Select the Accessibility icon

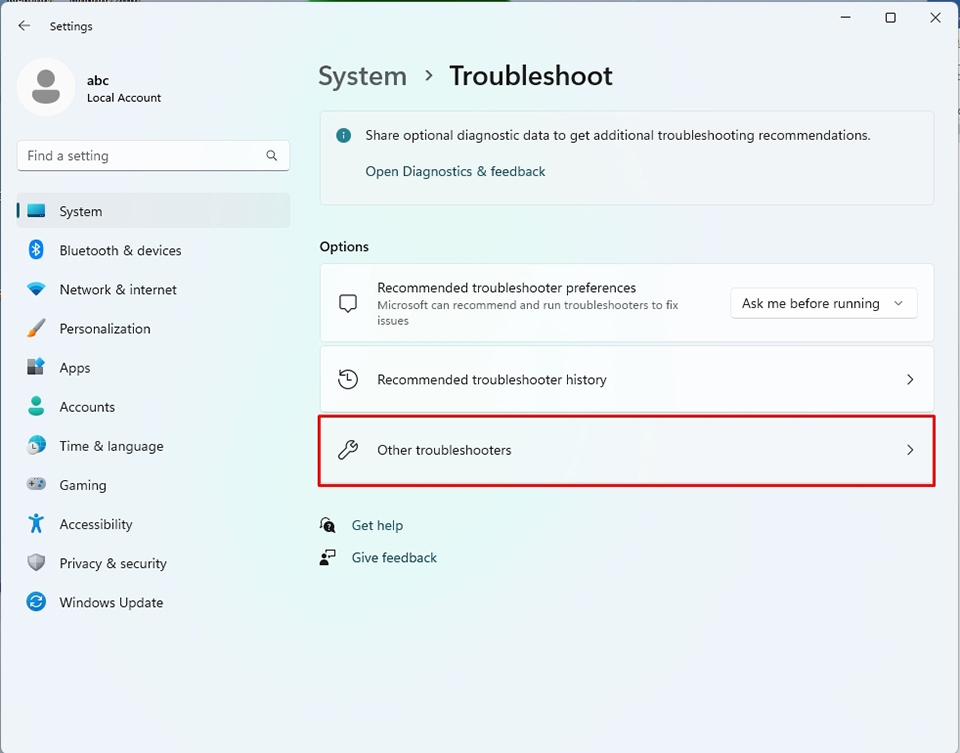pos(38,523)
